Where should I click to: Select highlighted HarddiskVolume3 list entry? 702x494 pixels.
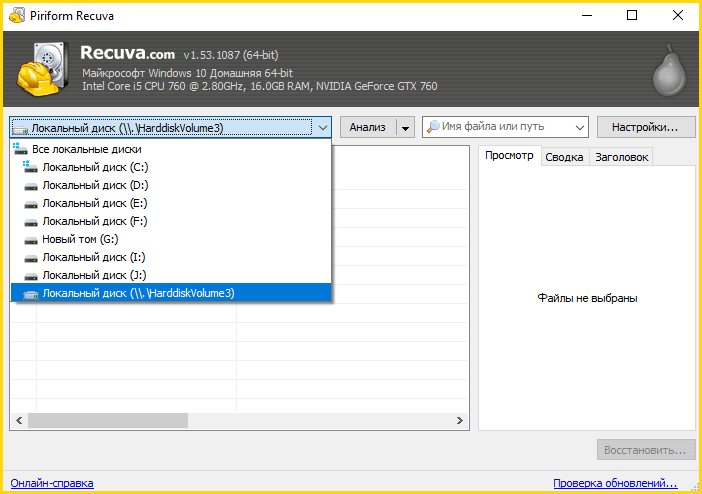click(x=171, y=293)
